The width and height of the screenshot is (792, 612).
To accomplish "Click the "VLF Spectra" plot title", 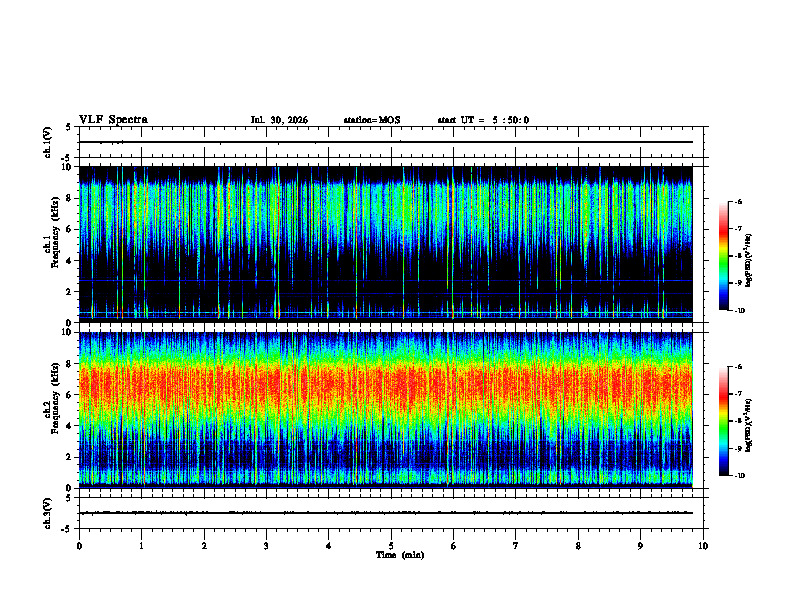I will pos(113,120).
